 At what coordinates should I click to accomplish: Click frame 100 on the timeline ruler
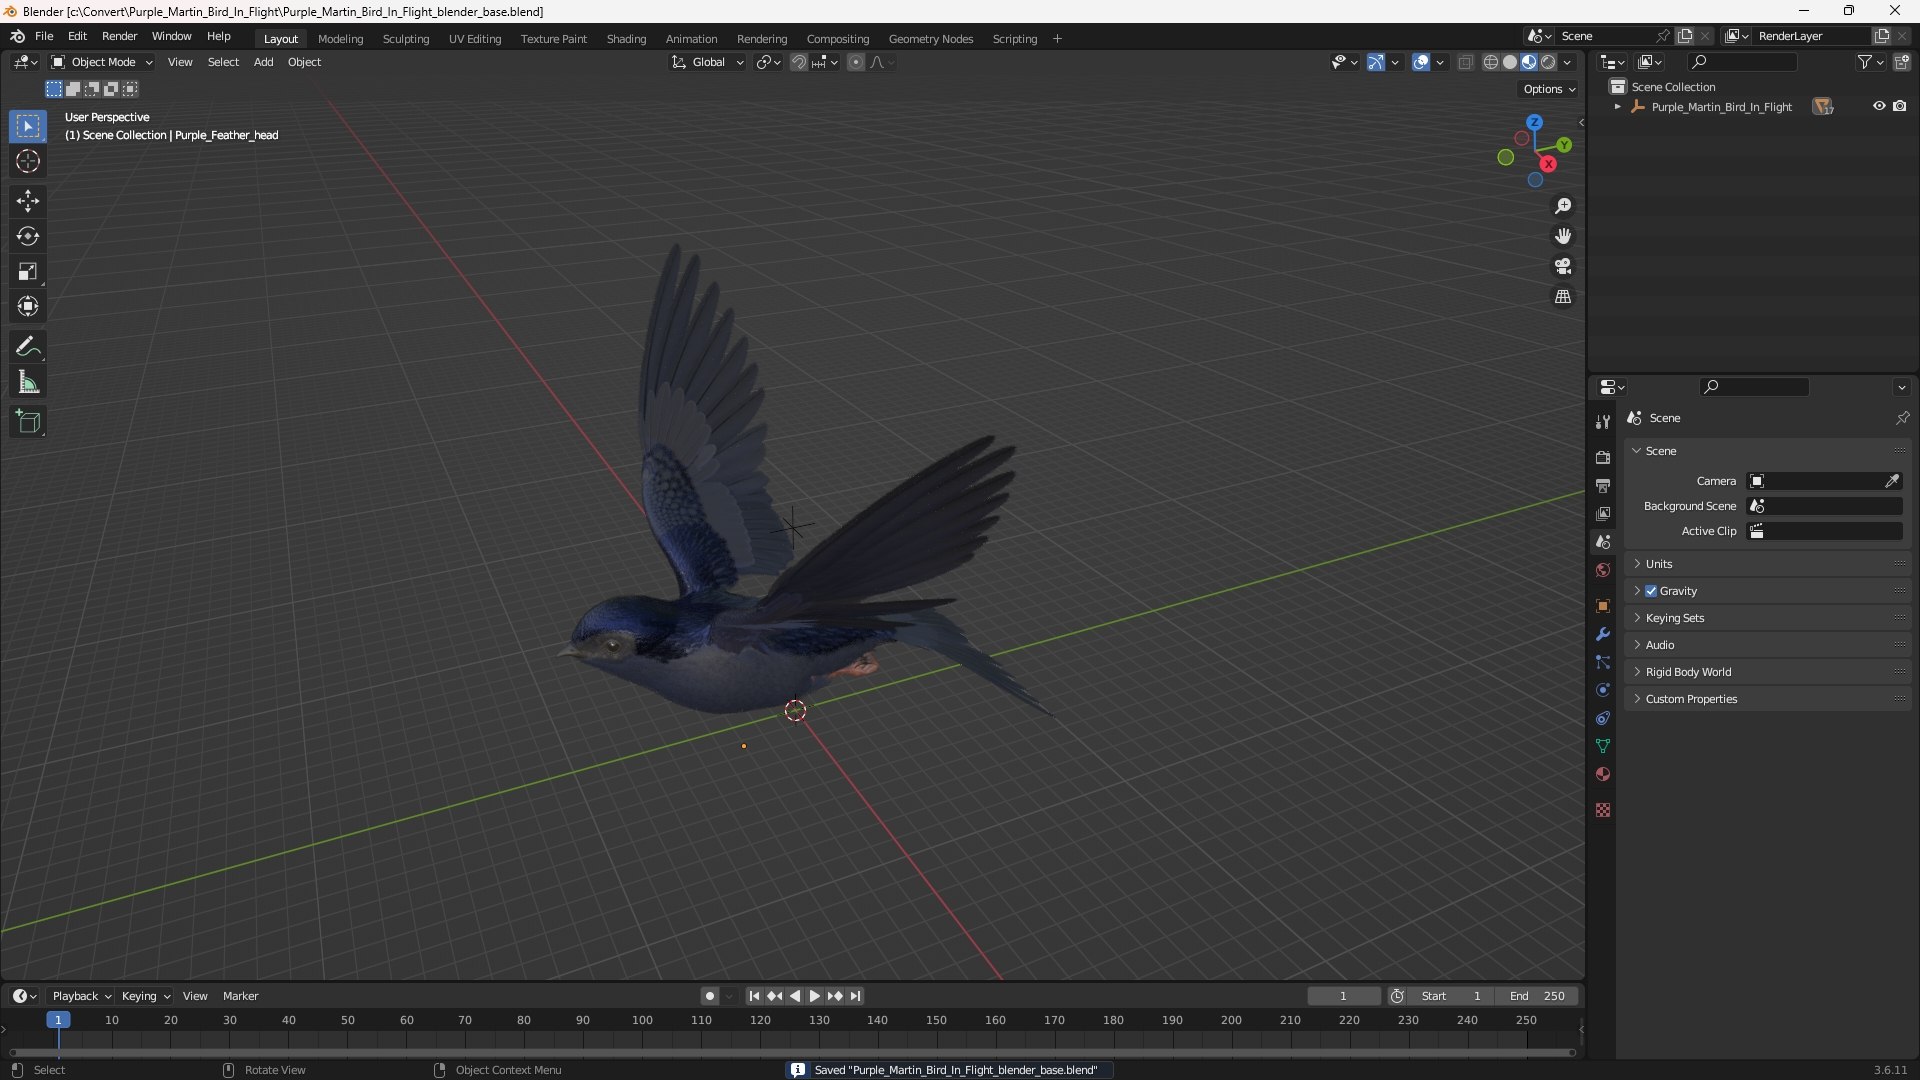pyautogui.click(x=642, y=1020)
